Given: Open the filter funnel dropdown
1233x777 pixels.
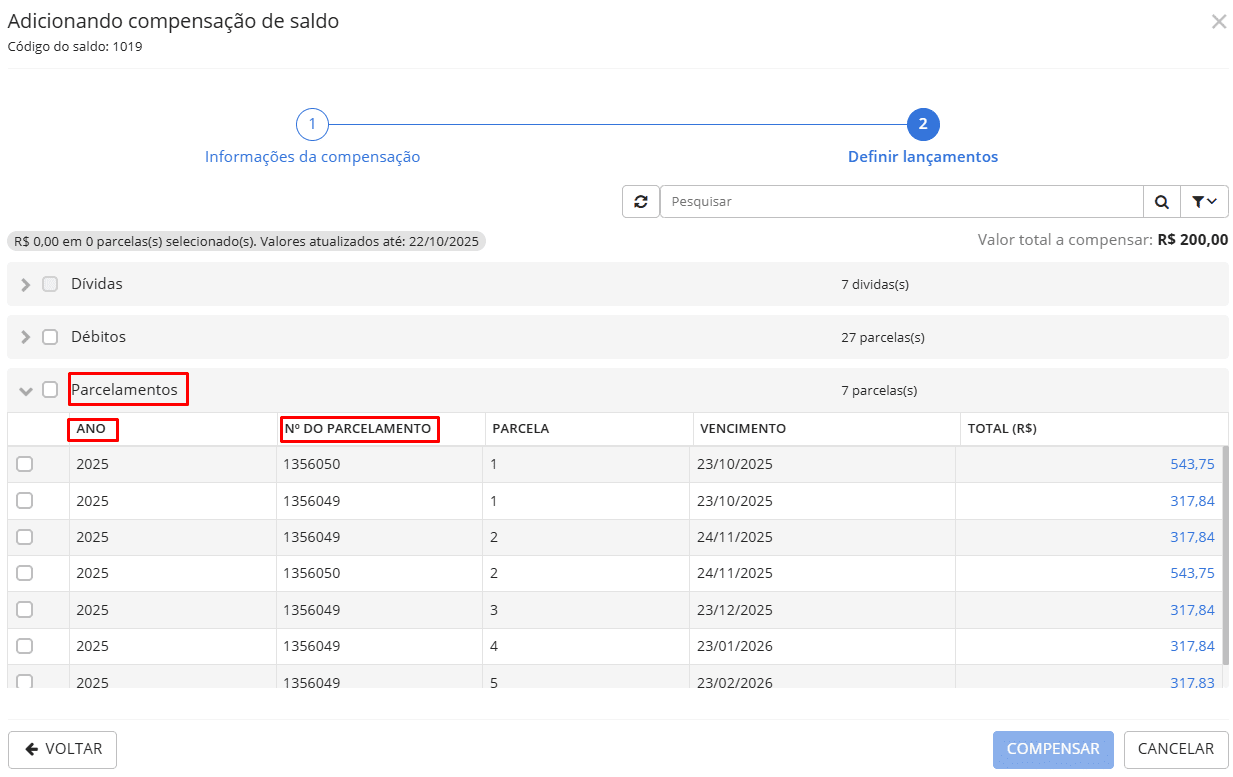Looking at the screenshot, I should point(1204,201).
